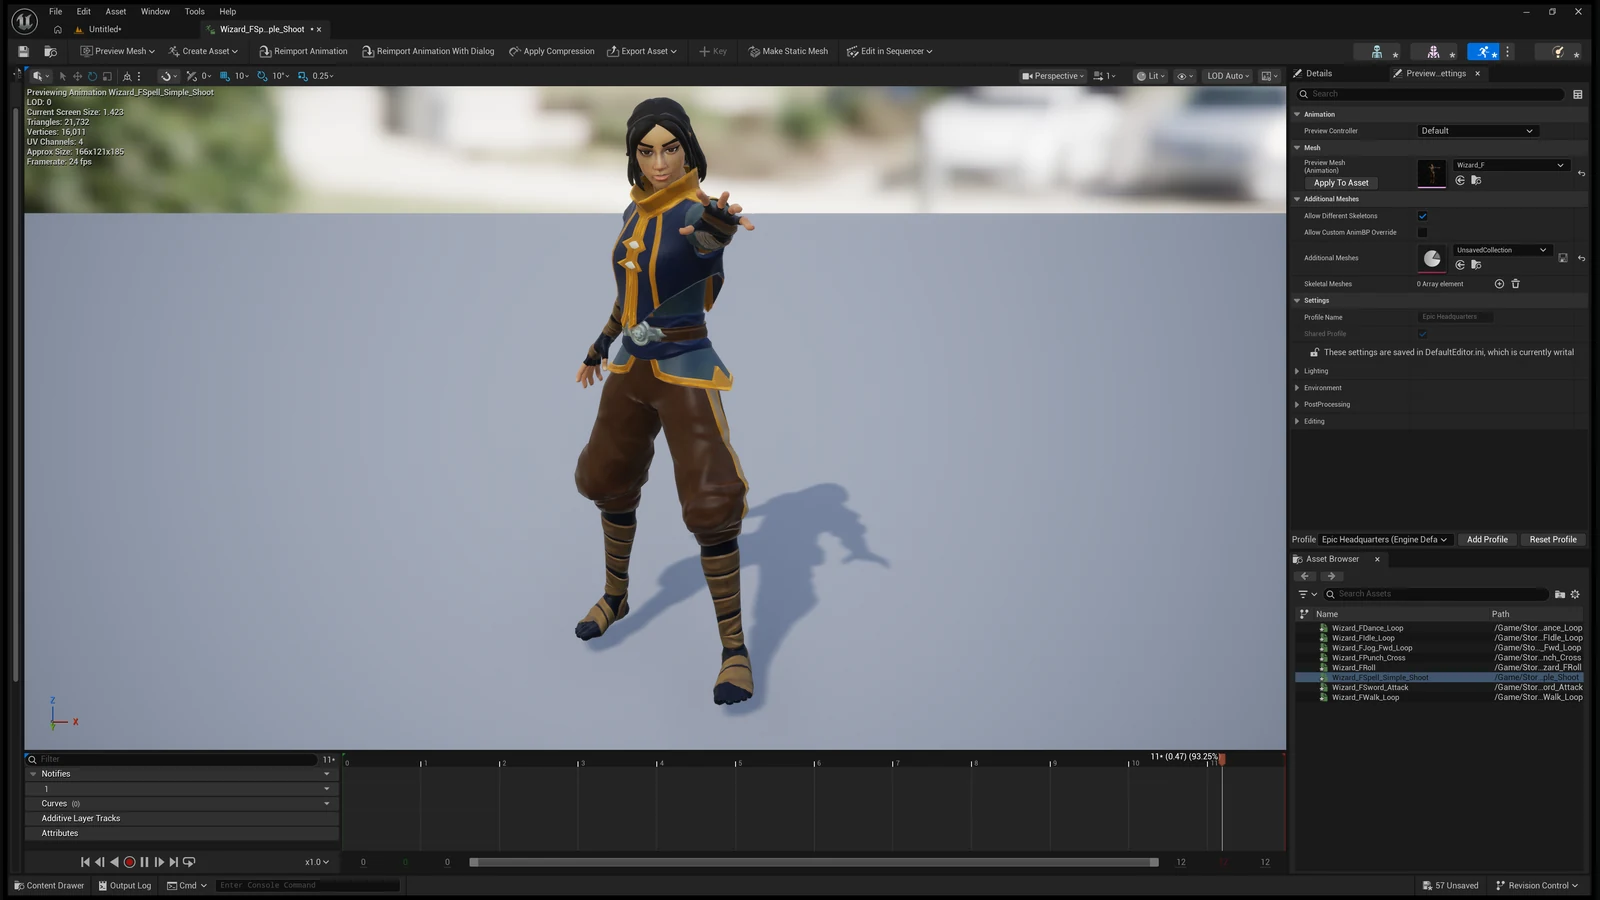This screenshot has width=1600, height=900.
Task: Toggle the grid snap icon with value 10
Action: tap(225, 76)
